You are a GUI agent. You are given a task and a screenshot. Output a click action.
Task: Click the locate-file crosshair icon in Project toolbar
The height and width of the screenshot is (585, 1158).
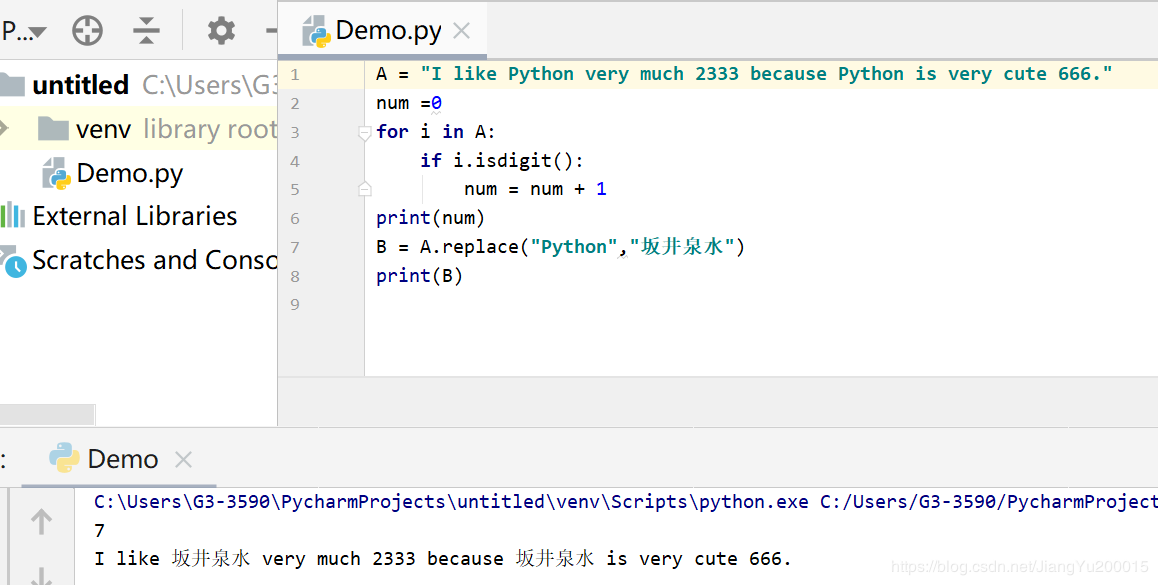coord(87,30)
